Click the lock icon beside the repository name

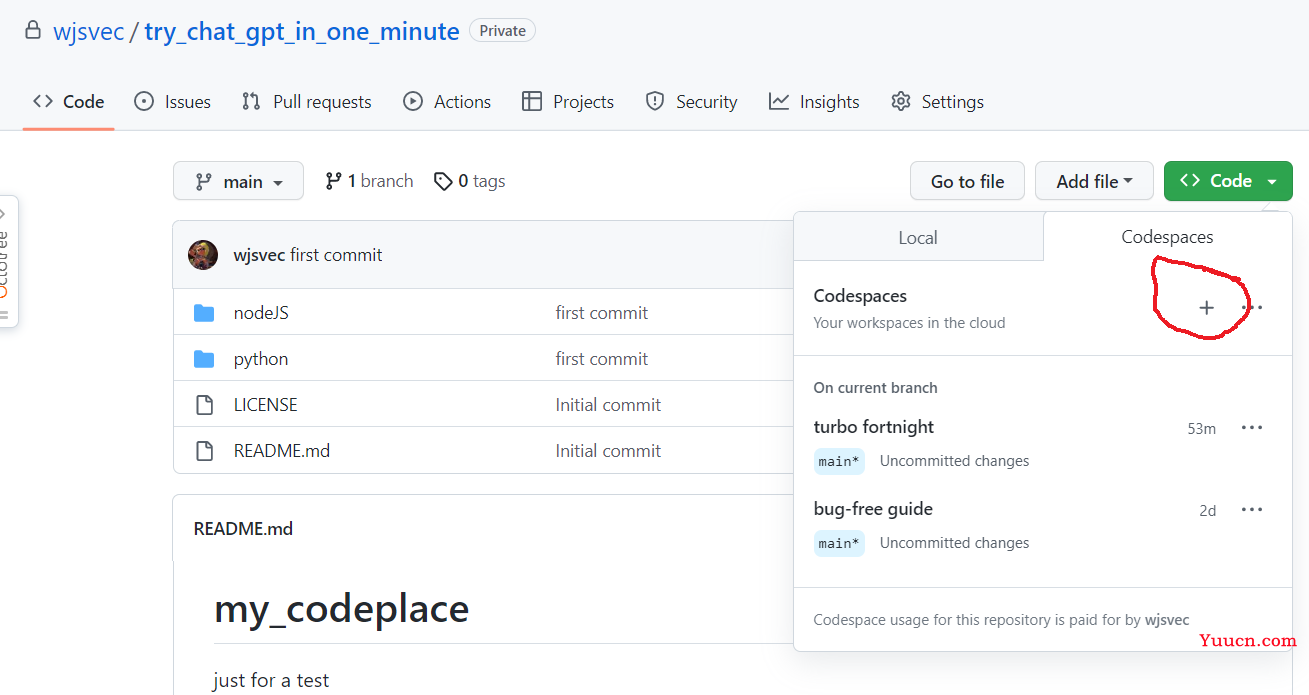point(33,30)
